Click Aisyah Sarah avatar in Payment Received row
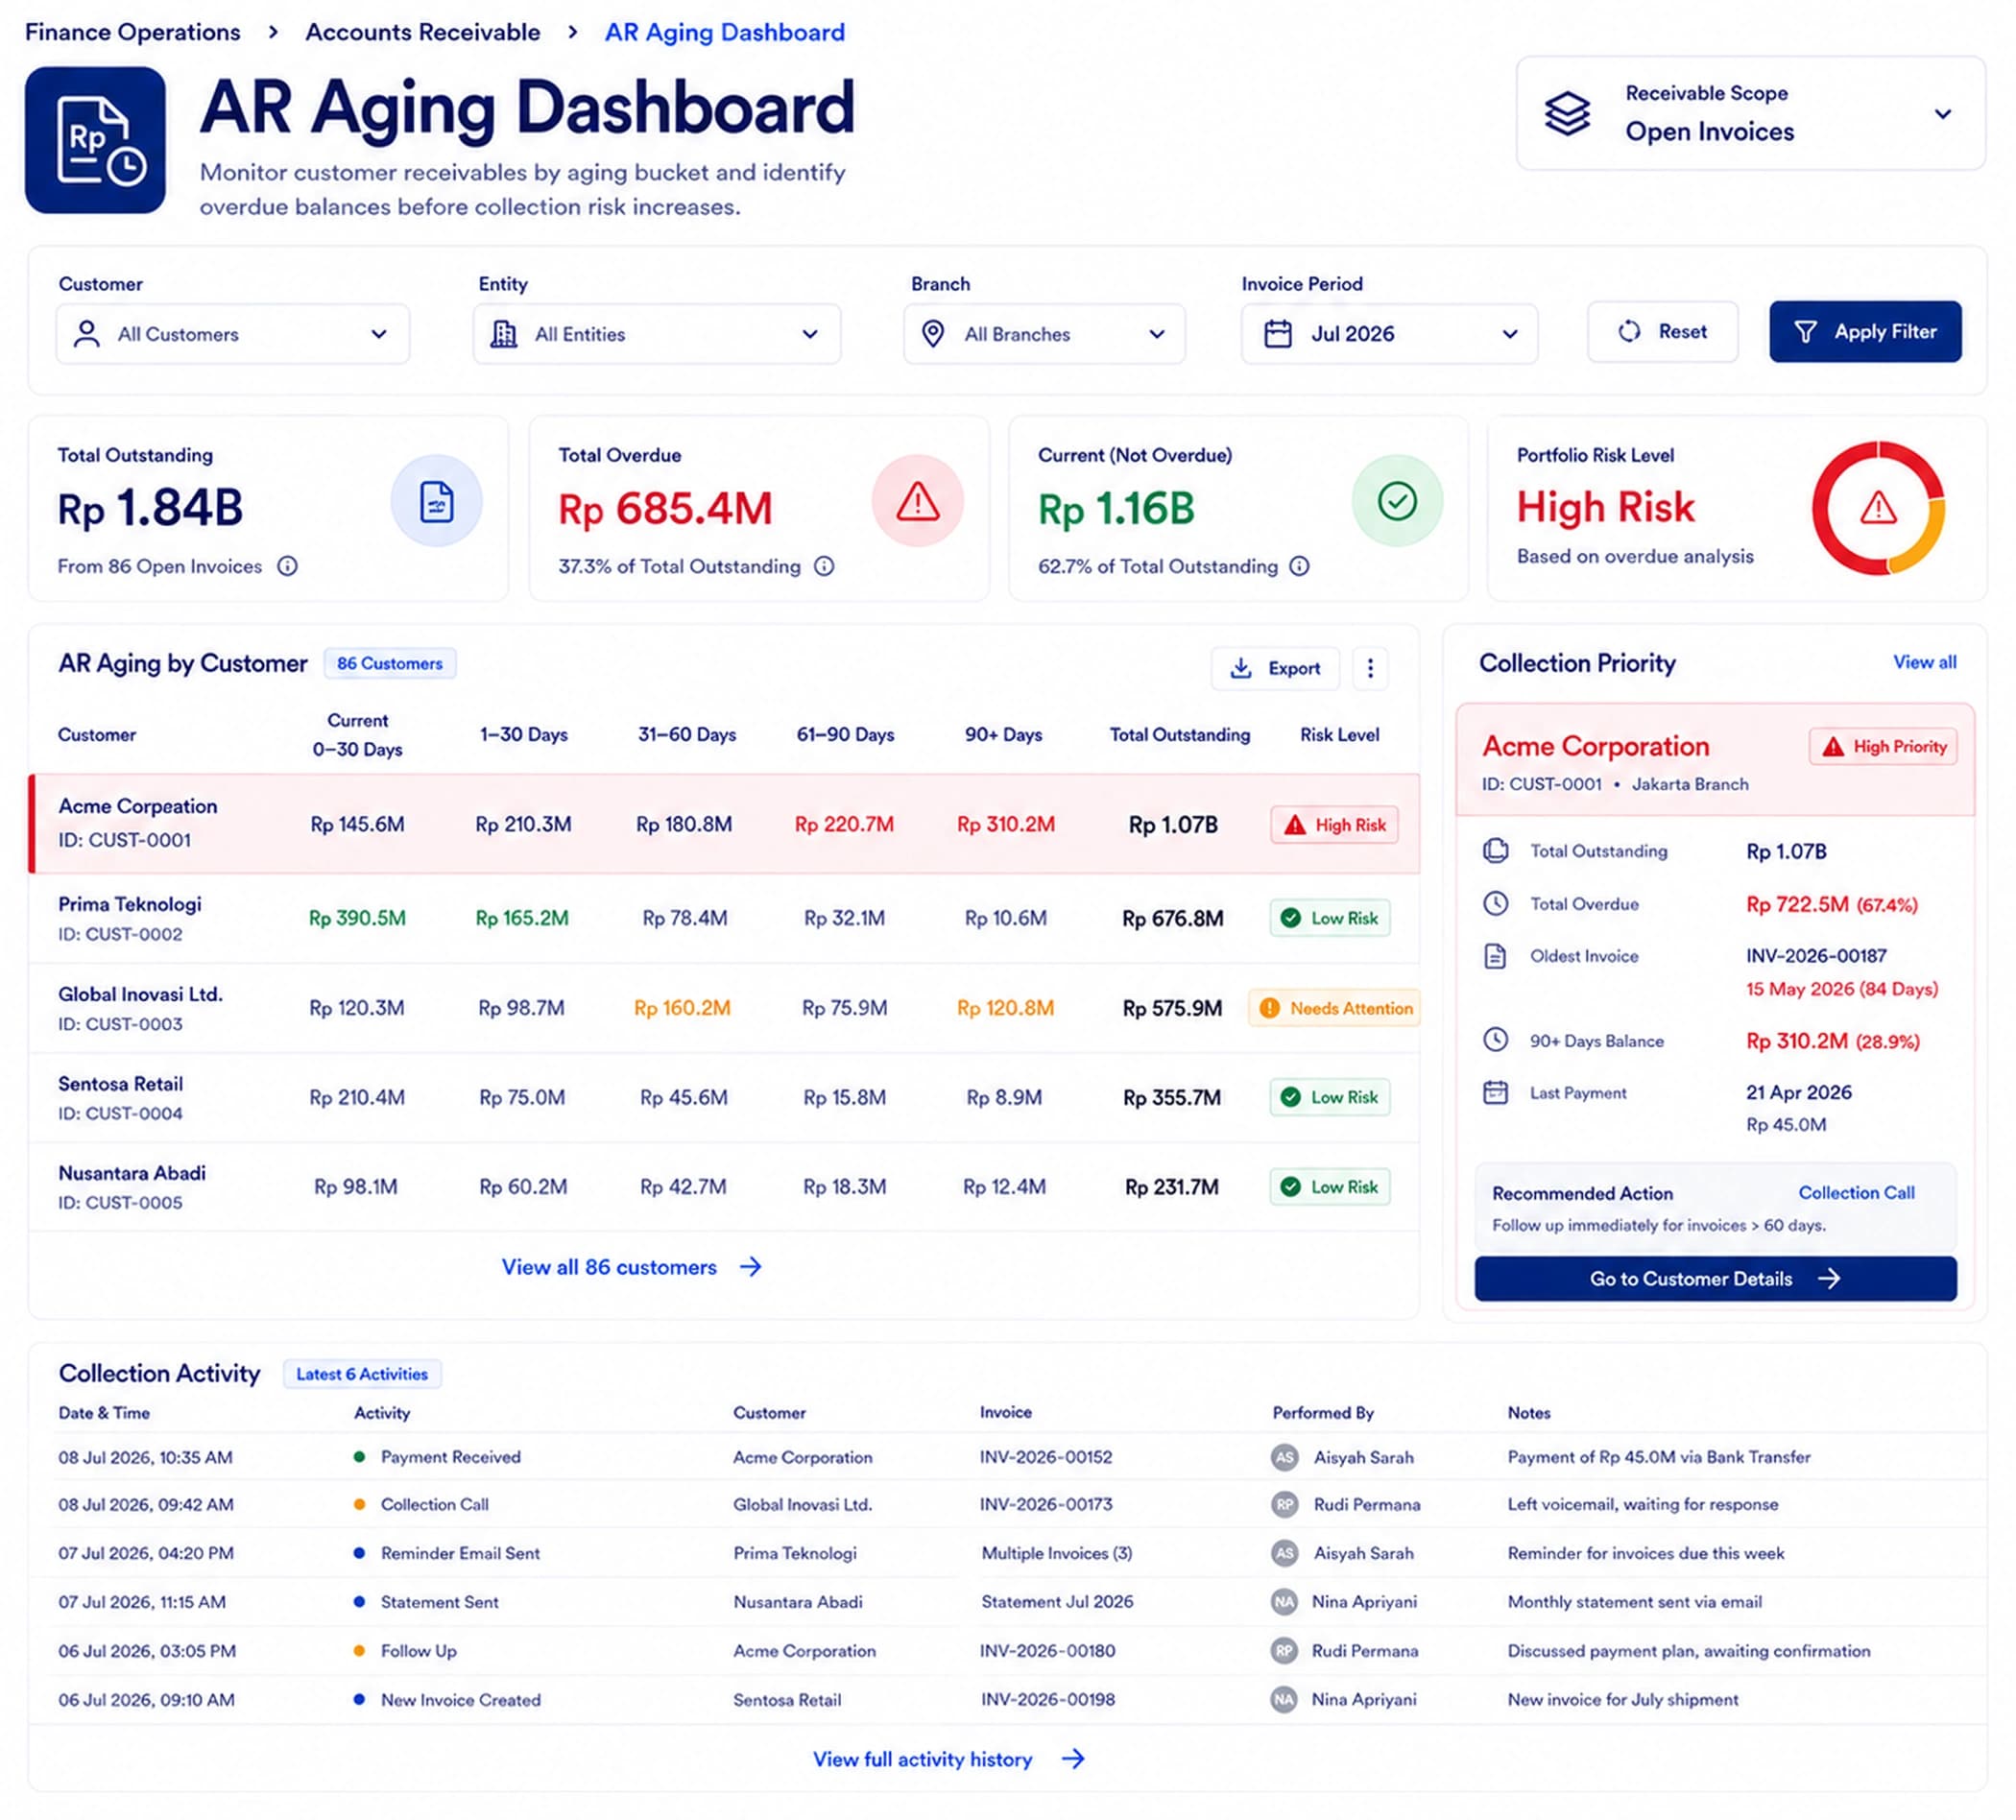Screen dimensions: 2016x1820 (1284, 1457)
